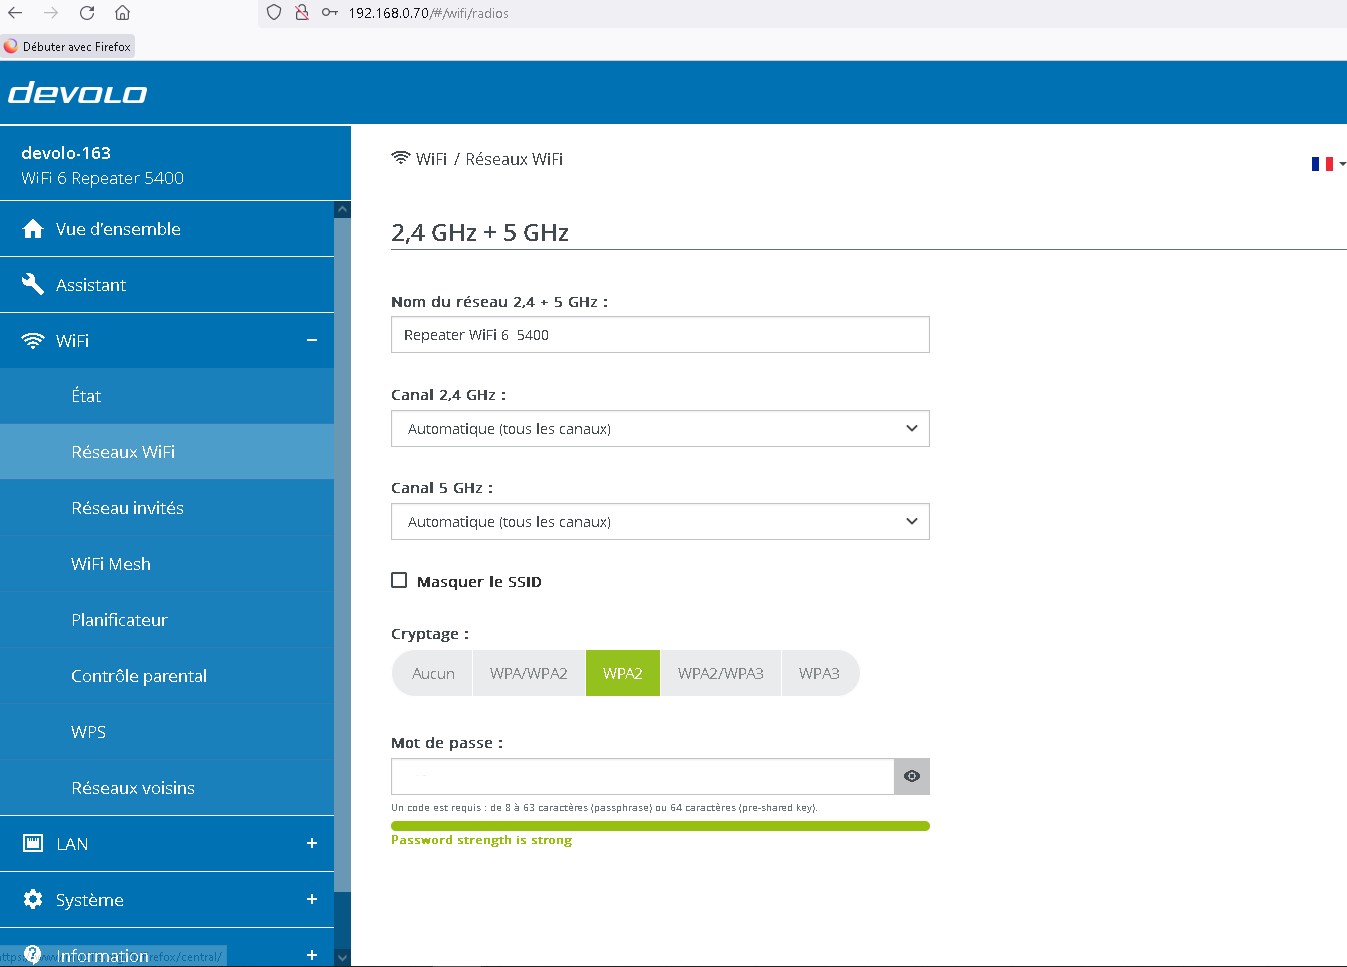Click the browser back arrow
Screen dimensions: 1347x967
point(15,13)
